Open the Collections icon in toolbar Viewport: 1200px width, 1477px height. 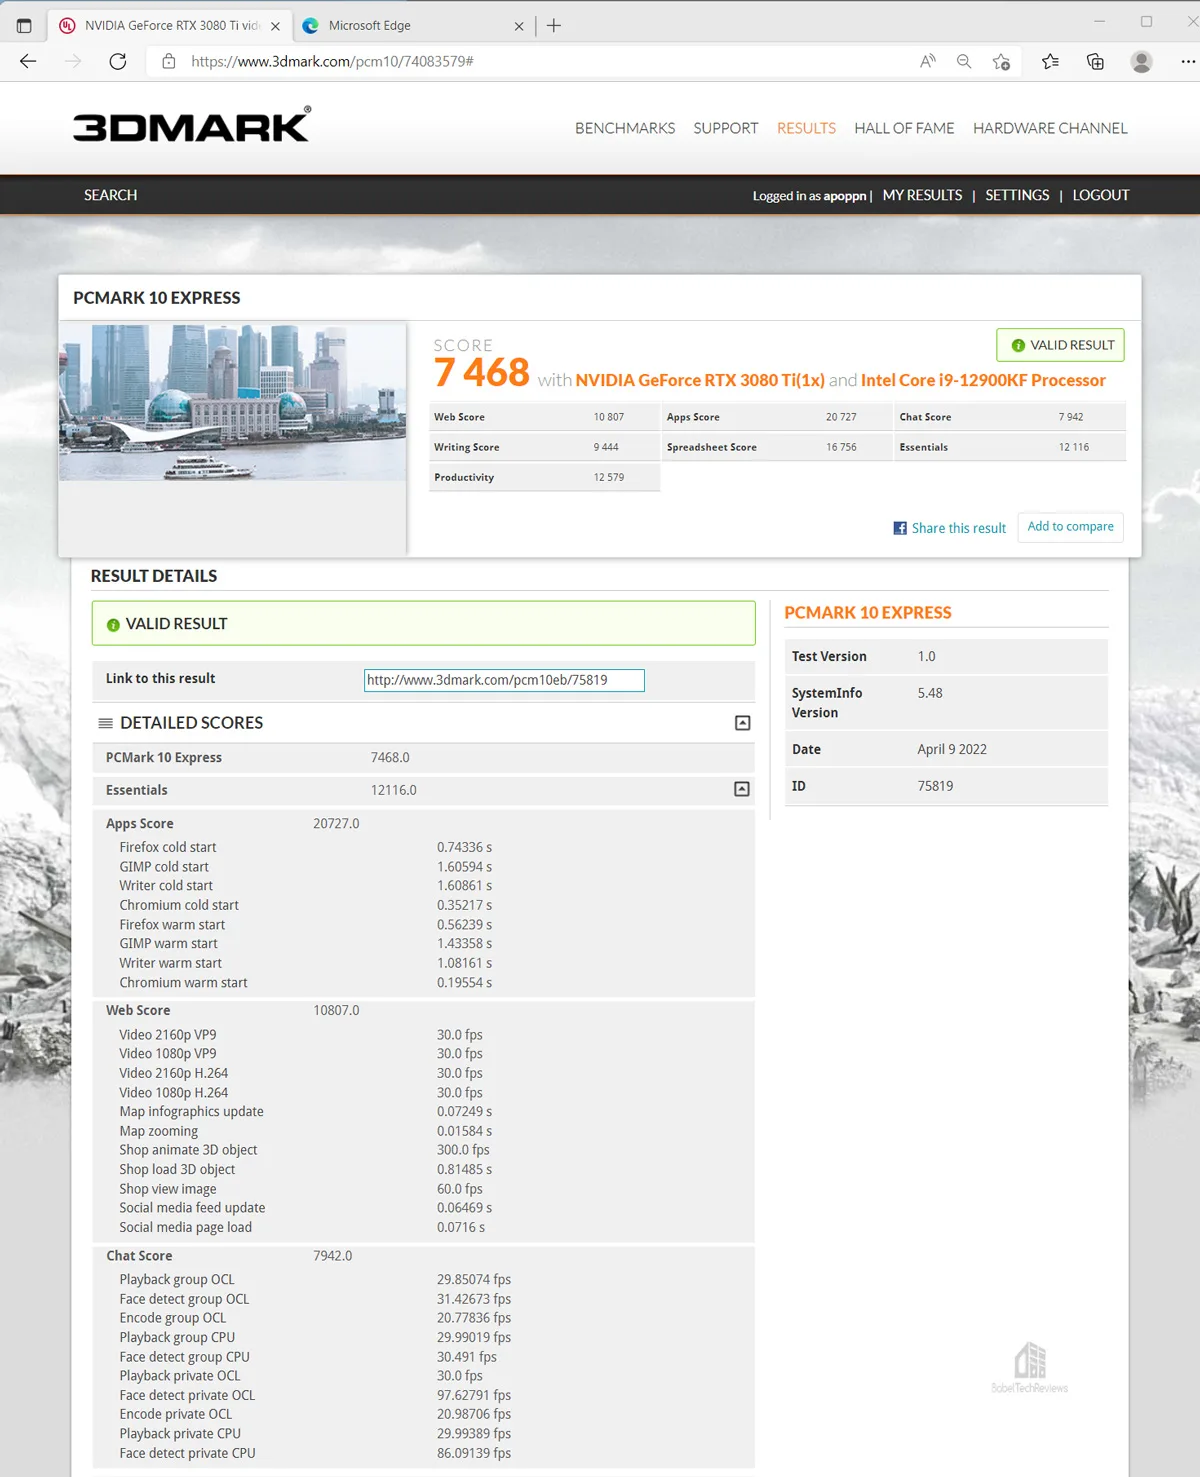(1095, 61)
